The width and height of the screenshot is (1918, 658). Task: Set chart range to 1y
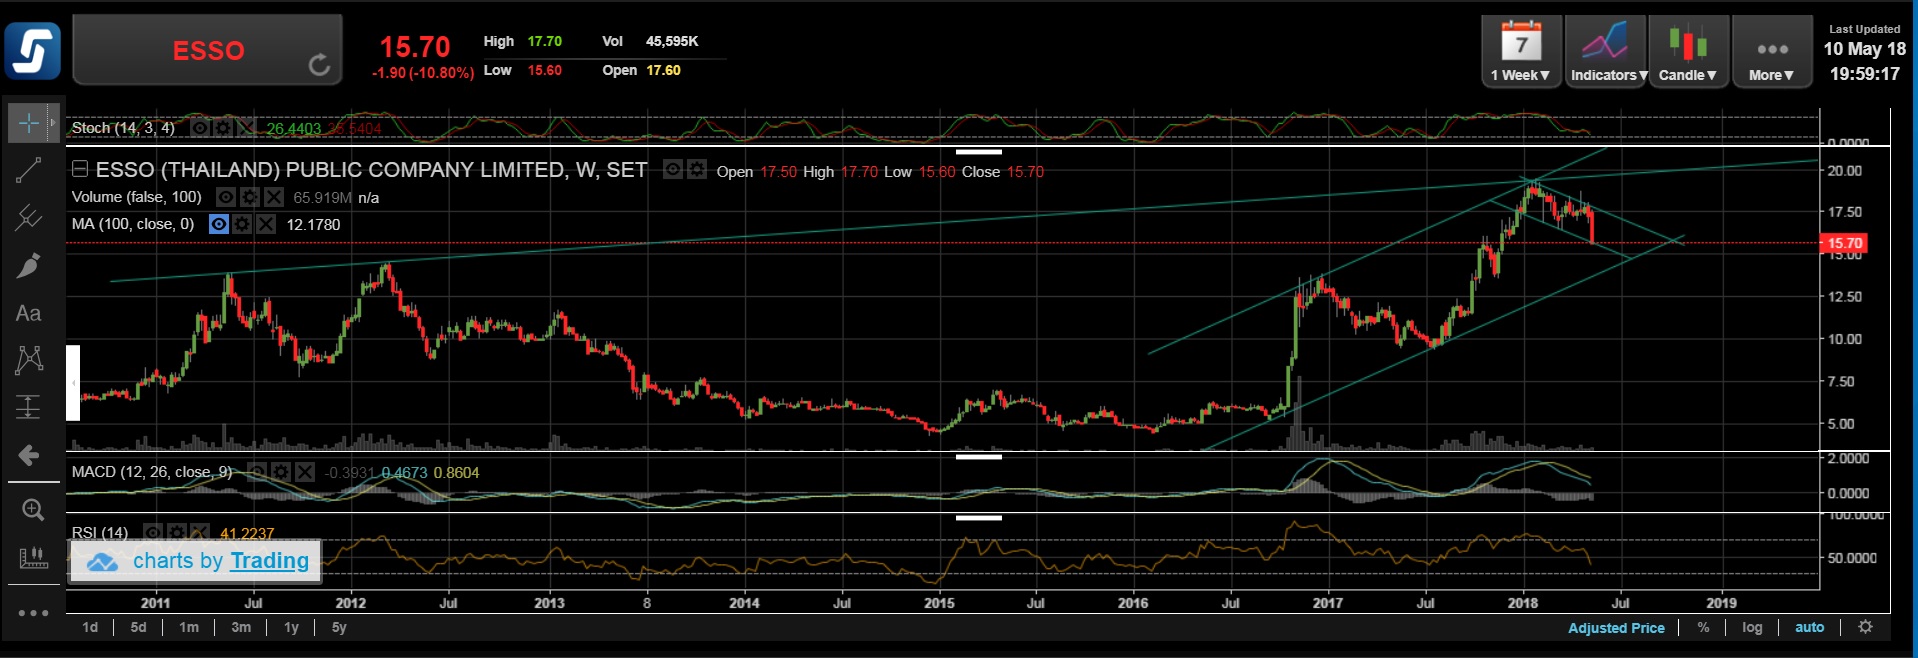pyautogui.click(x=291, y=627)
